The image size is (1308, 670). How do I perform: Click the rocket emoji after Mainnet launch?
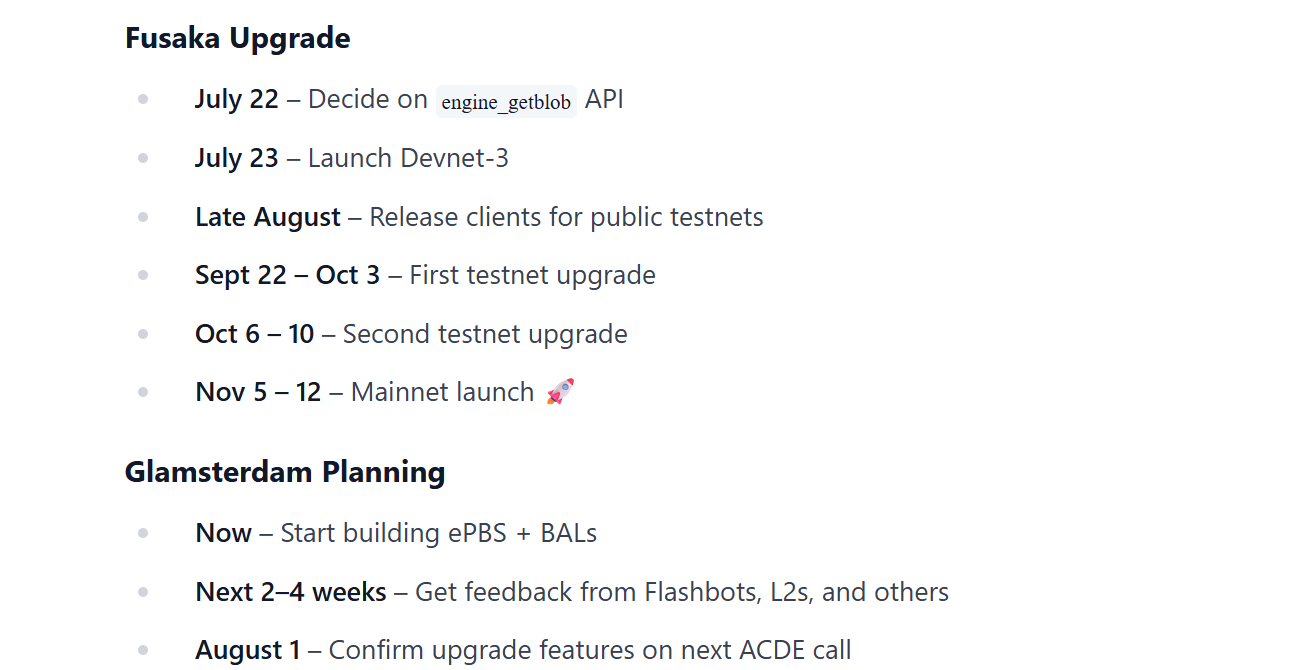click(x=560, y=392)
